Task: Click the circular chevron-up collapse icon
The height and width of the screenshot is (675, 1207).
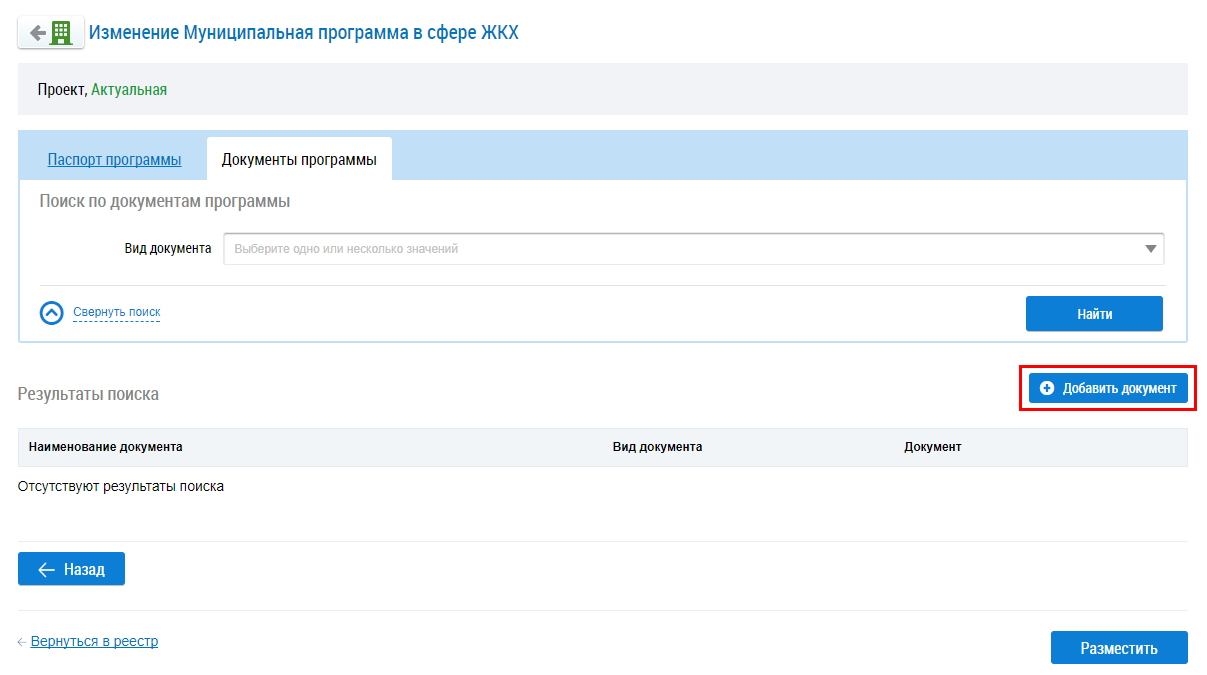Action: pos(51,313)
